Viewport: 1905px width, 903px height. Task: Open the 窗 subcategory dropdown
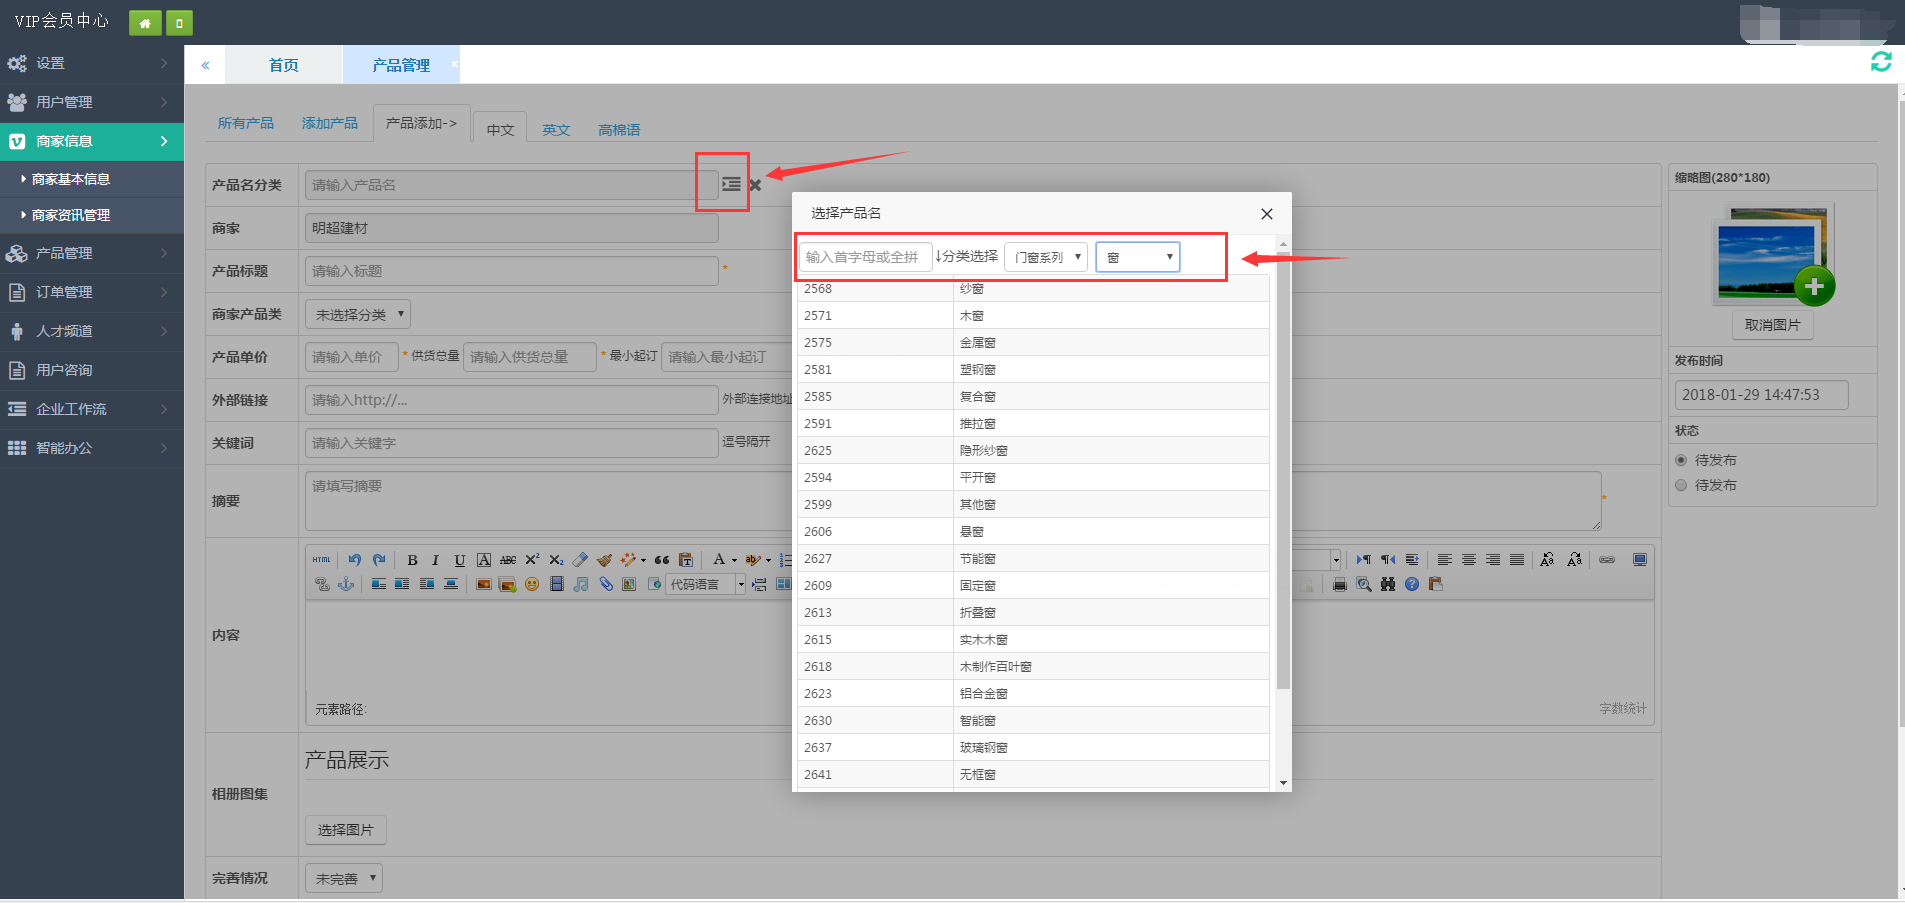pyautogui.click(x=1138, y=257)
